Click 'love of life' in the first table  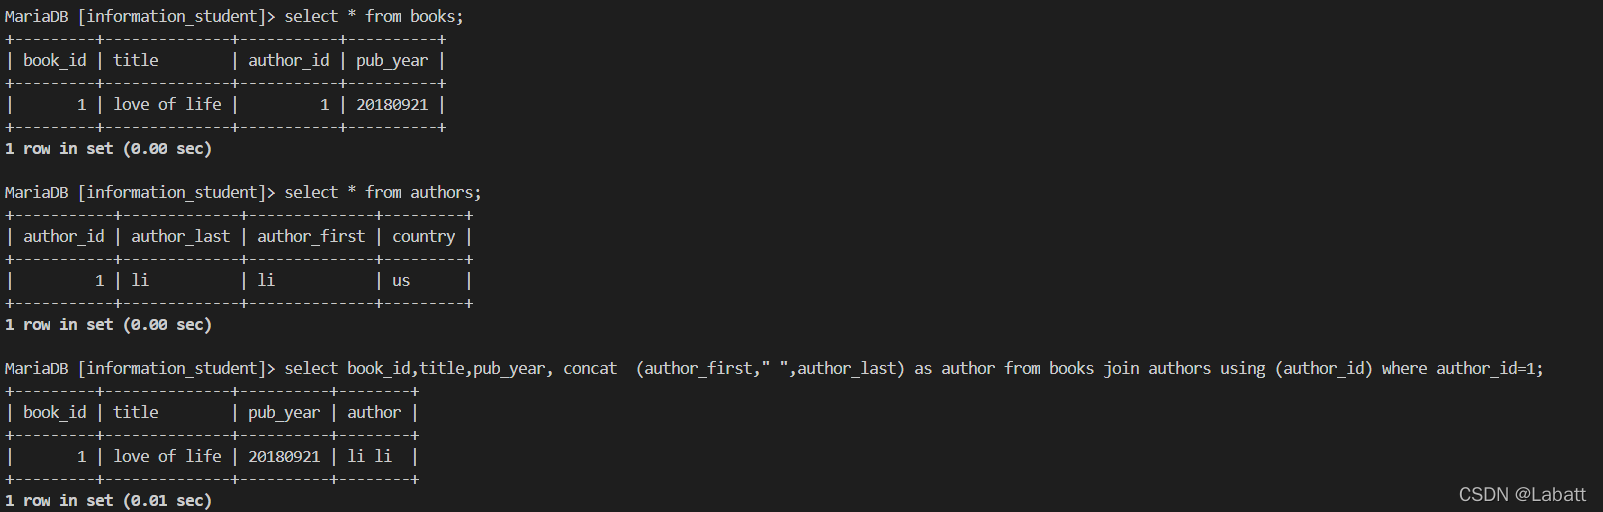coord(168,105)
